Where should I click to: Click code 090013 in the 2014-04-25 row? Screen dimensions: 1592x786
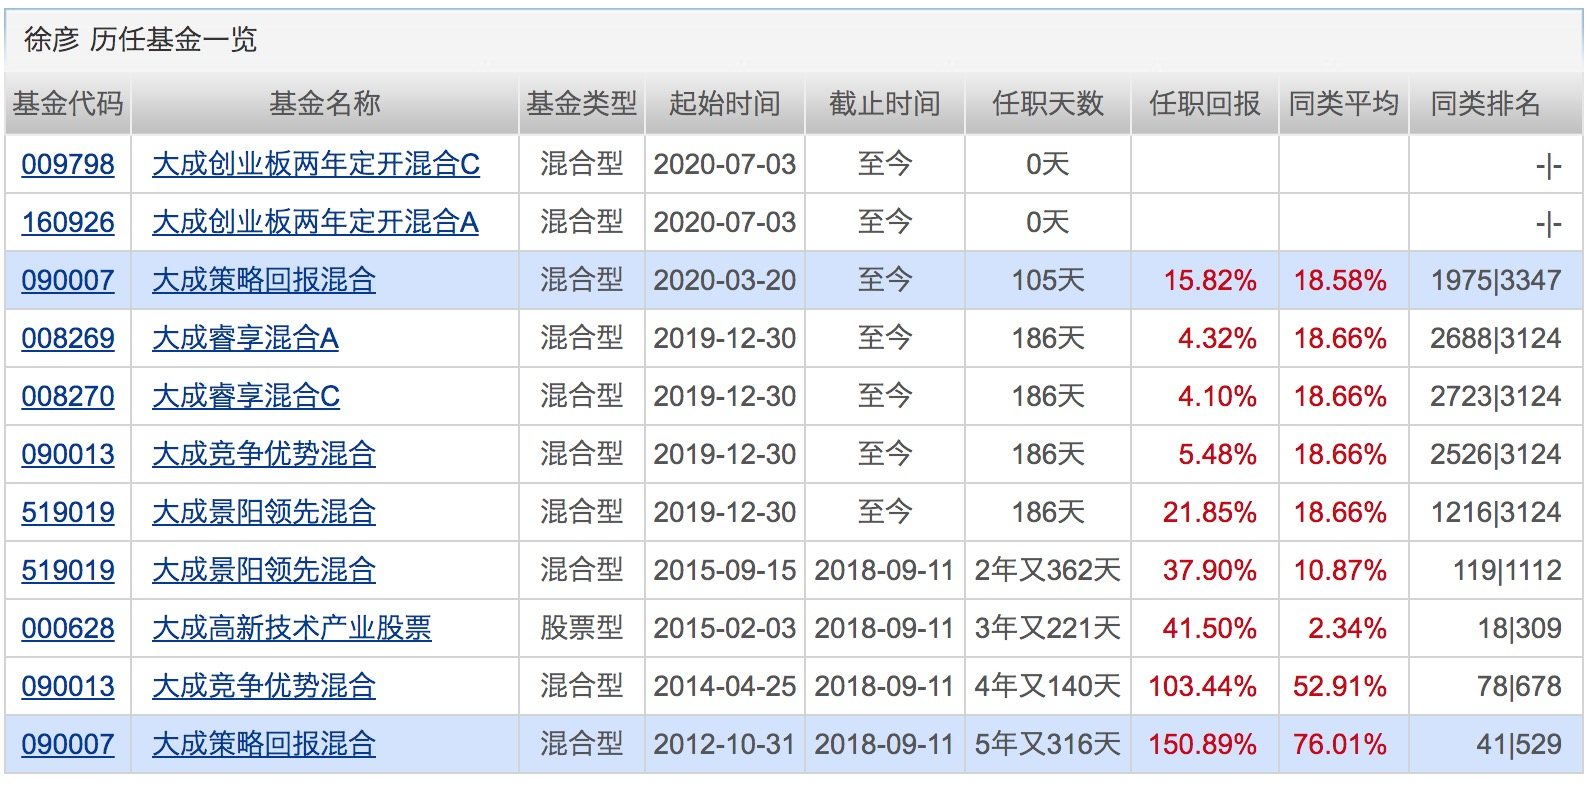(68, 686)
